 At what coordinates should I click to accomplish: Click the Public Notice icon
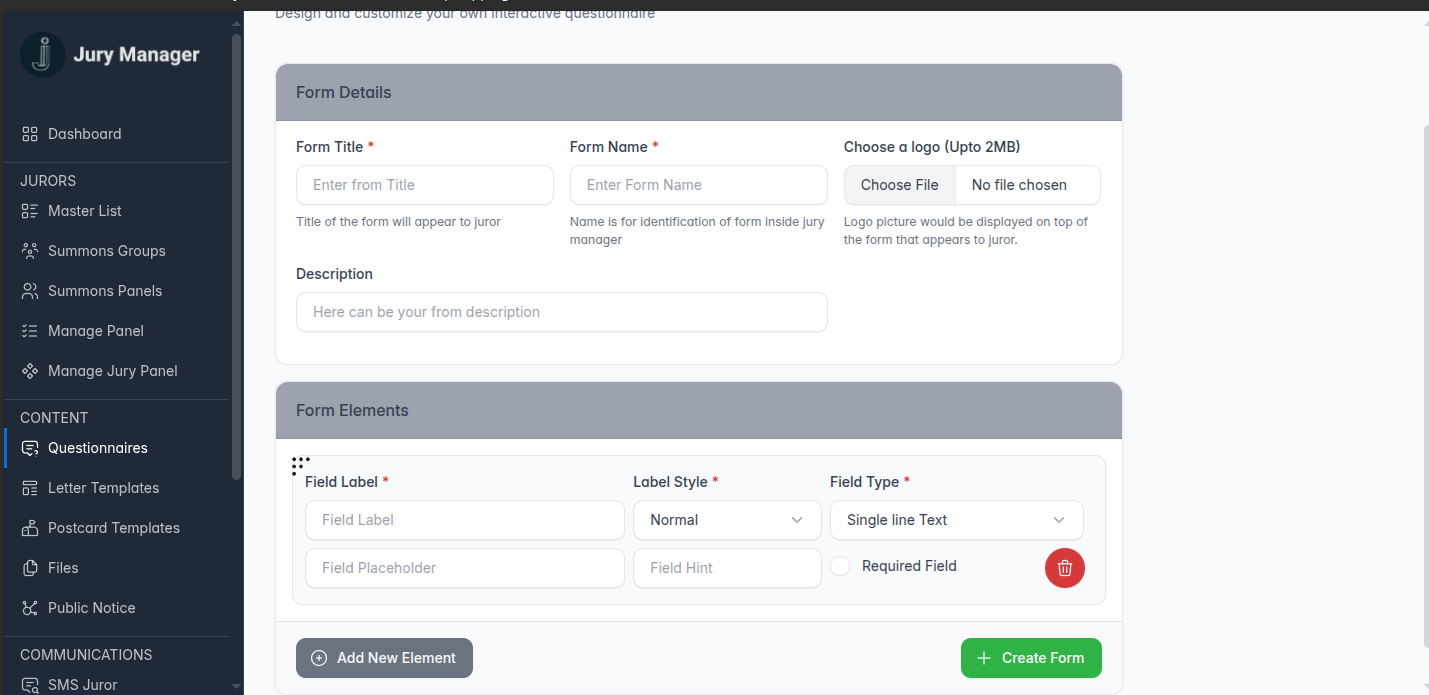click(31, 607)
